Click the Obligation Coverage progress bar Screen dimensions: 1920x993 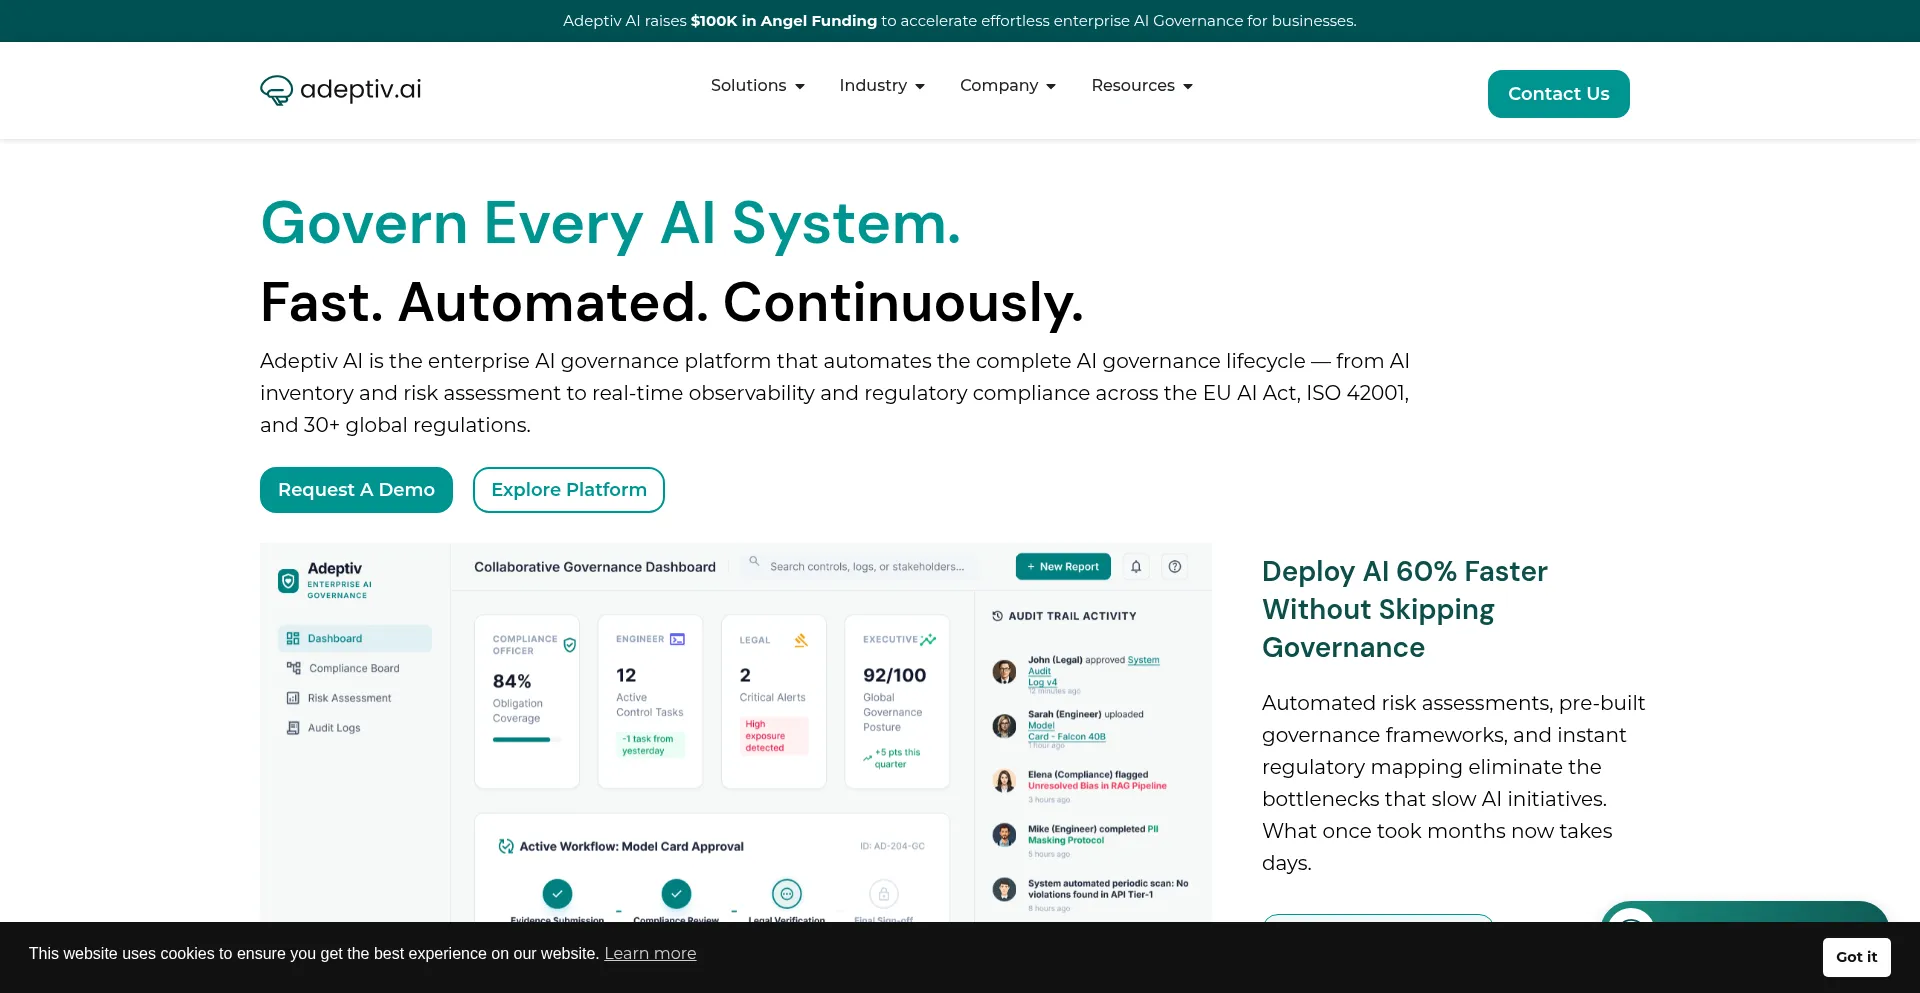pyautogui.click(x=527, y=740)
